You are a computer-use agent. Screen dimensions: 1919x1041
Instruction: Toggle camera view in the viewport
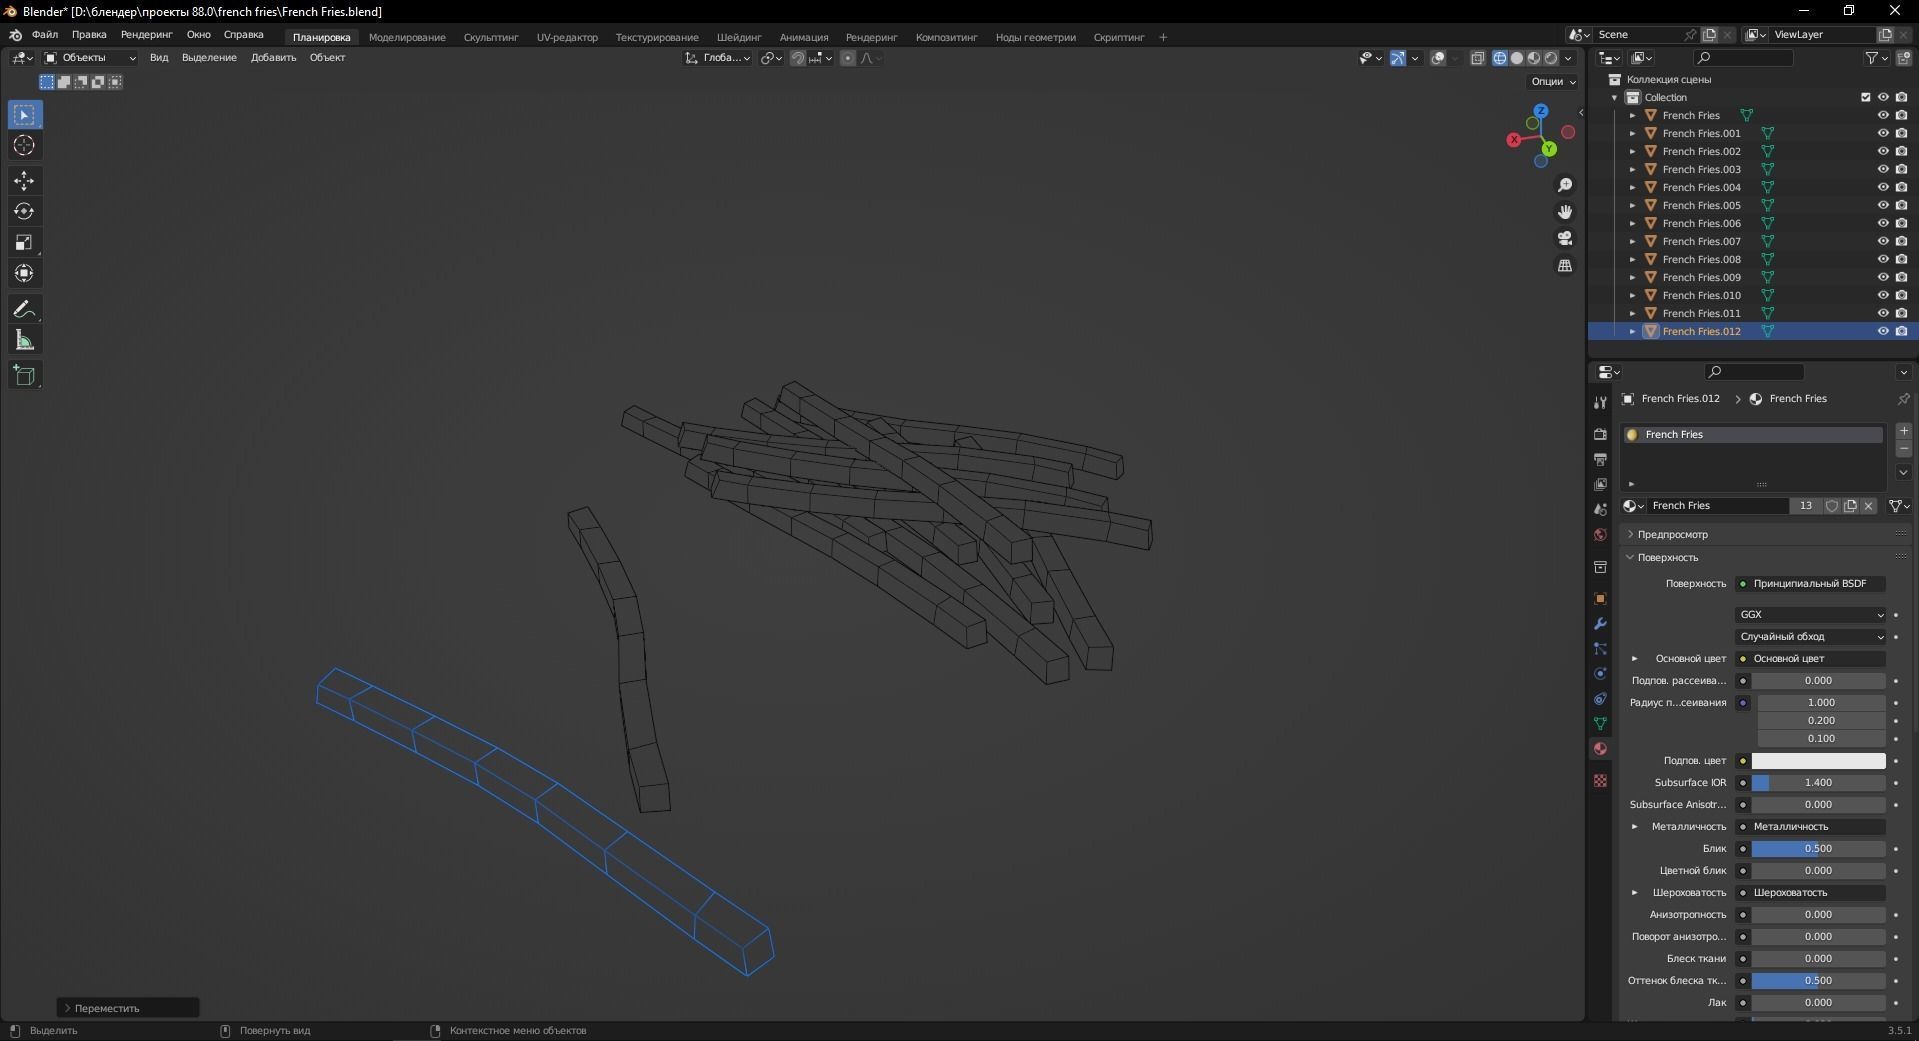(x=1565, y=238)
